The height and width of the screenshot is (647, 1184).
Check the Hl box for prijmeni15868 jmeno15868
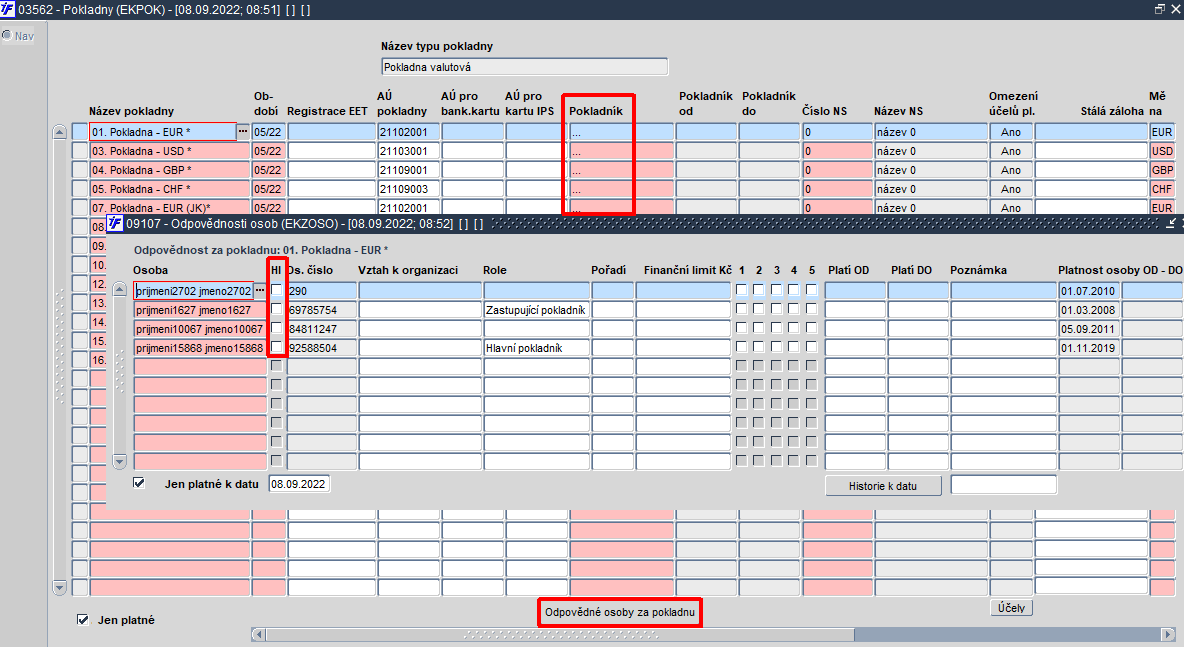click(x=276, y=347)
